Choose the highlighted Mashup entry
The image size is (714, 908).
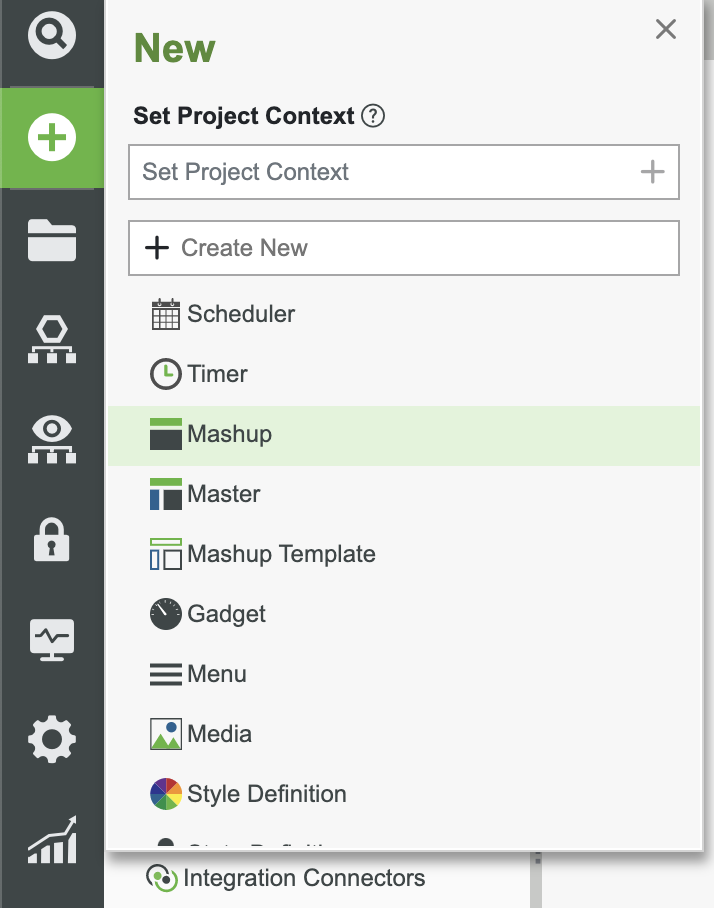click(229, 434)
